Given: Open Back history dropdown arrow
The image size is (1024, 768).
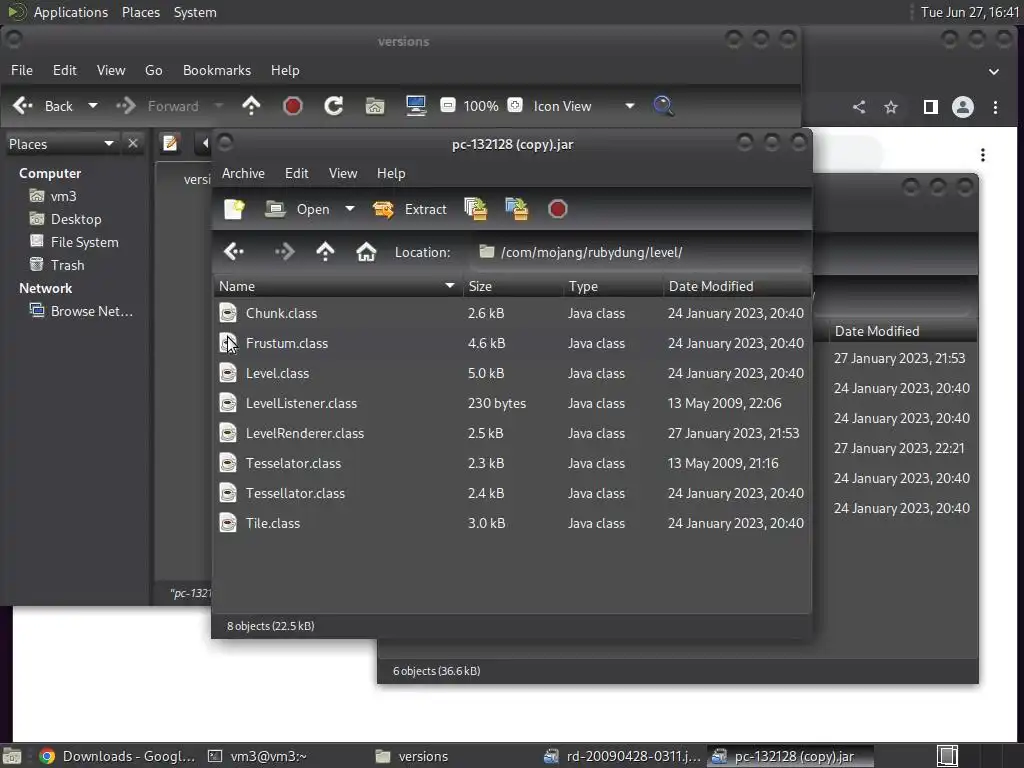Looking at the screenshot, I should click(x=93, y=105).
